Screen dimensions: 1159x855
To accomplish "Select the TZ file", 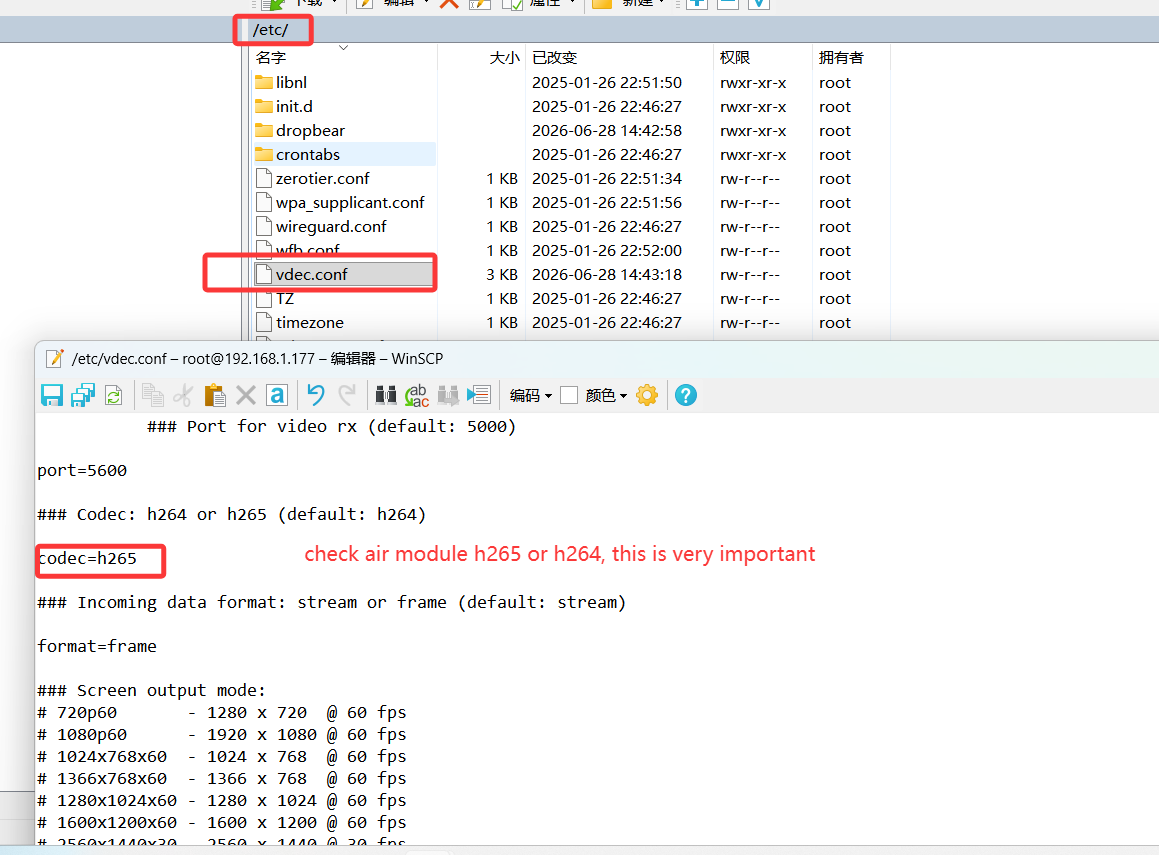I will [285, 299].
